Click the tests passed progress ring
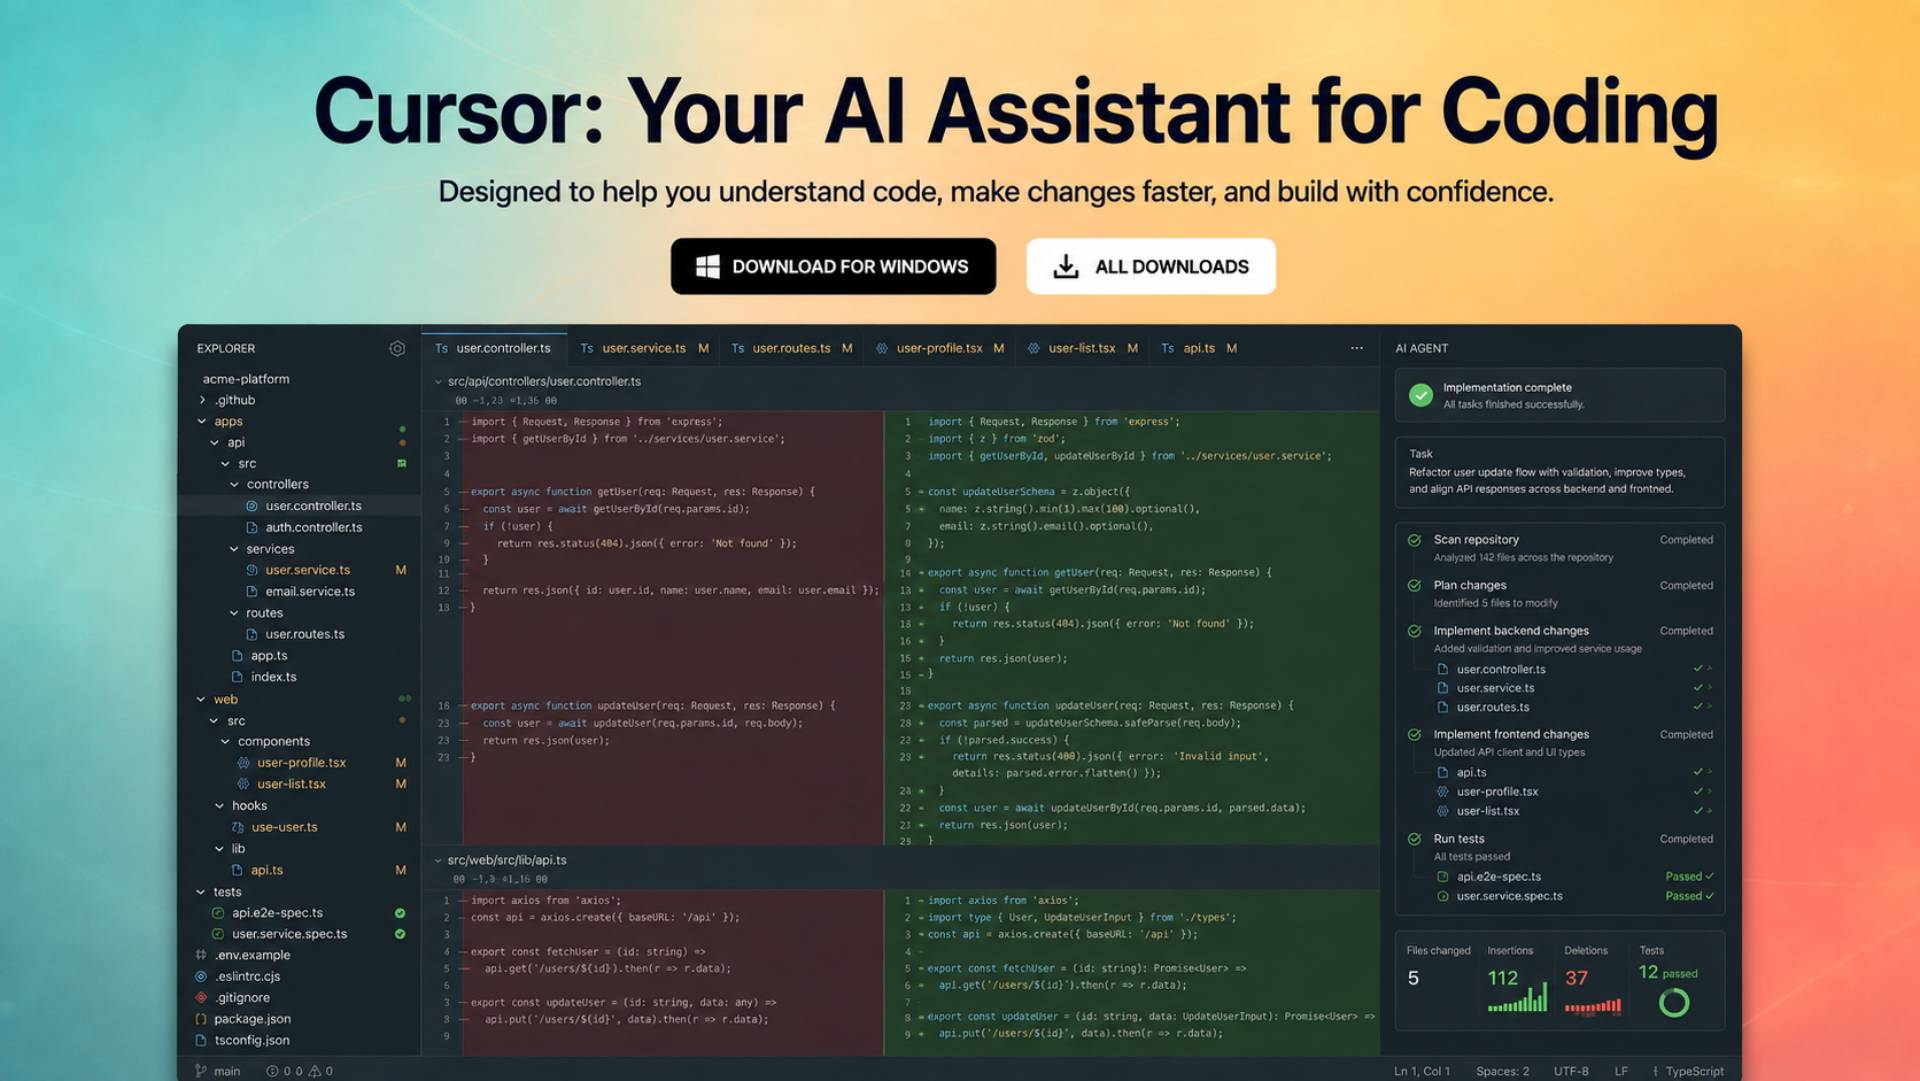Image resolution: width=1920 pixels, height=1081 pixels. pyautogui.click(x=1674, y=1003)
